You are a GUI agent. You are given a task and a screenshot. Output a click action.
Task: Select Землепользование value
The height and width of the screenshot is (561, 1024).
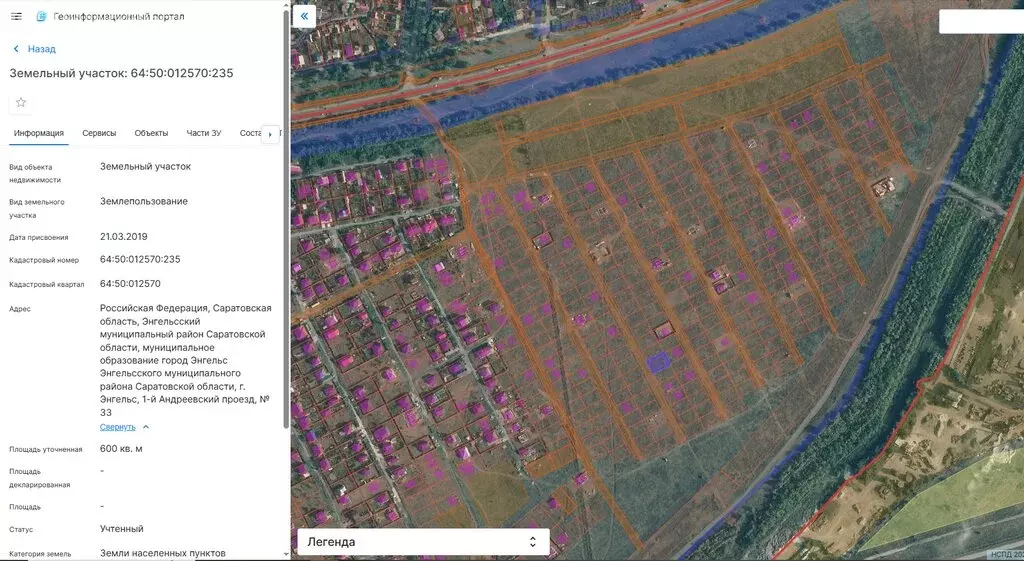pos(144,201)
